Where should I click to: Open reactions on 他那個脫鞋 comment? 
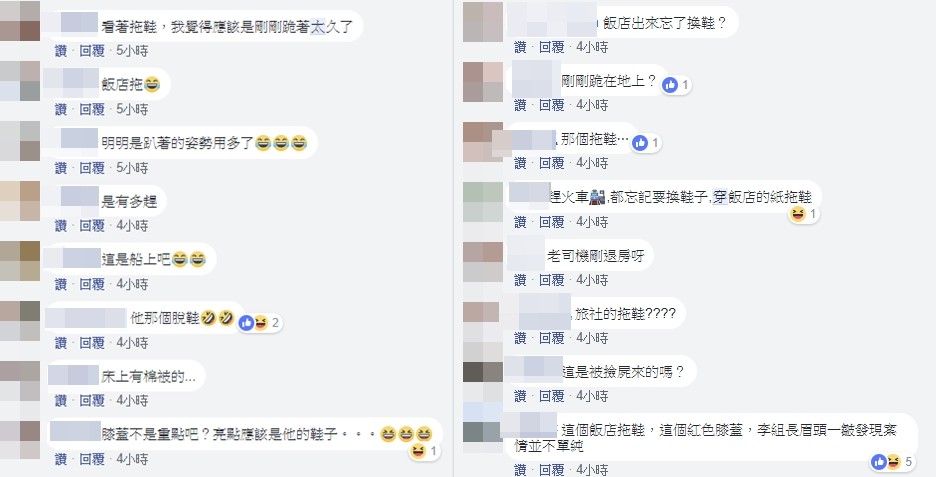(259, 324)
